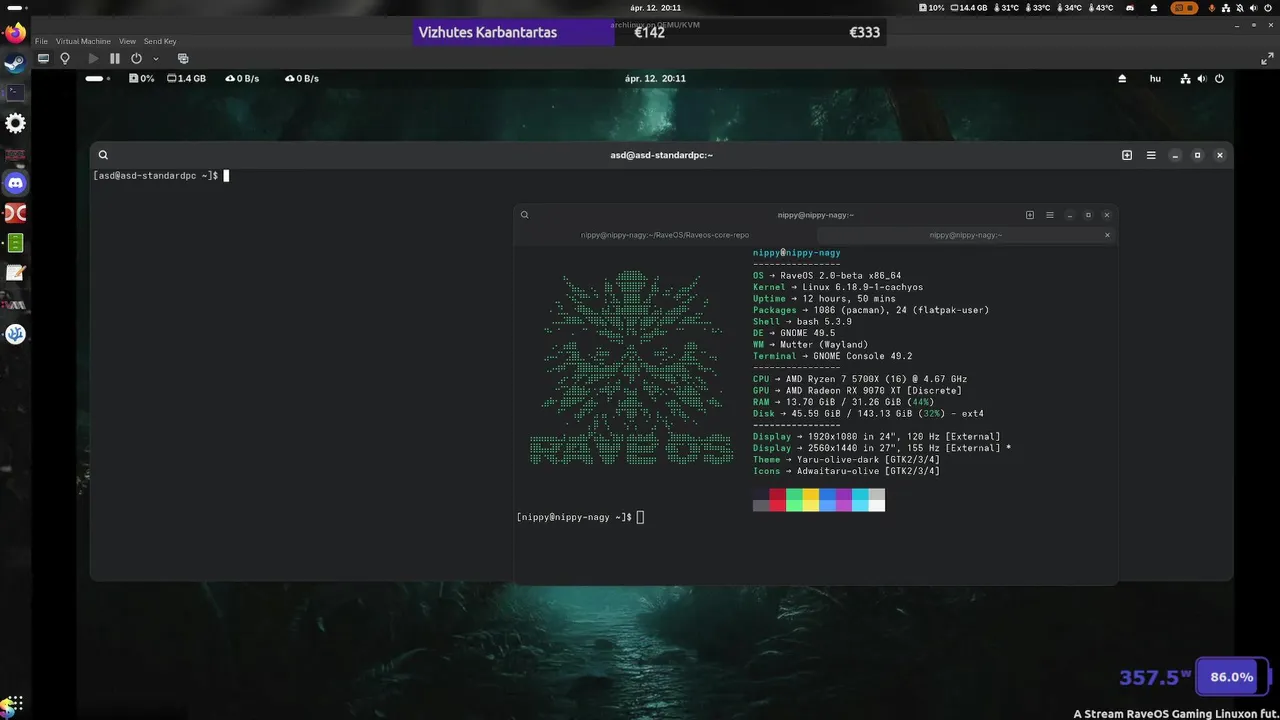Open the guest hu keyboard layout selector
1280x720 pixels.
point(1155,78)
